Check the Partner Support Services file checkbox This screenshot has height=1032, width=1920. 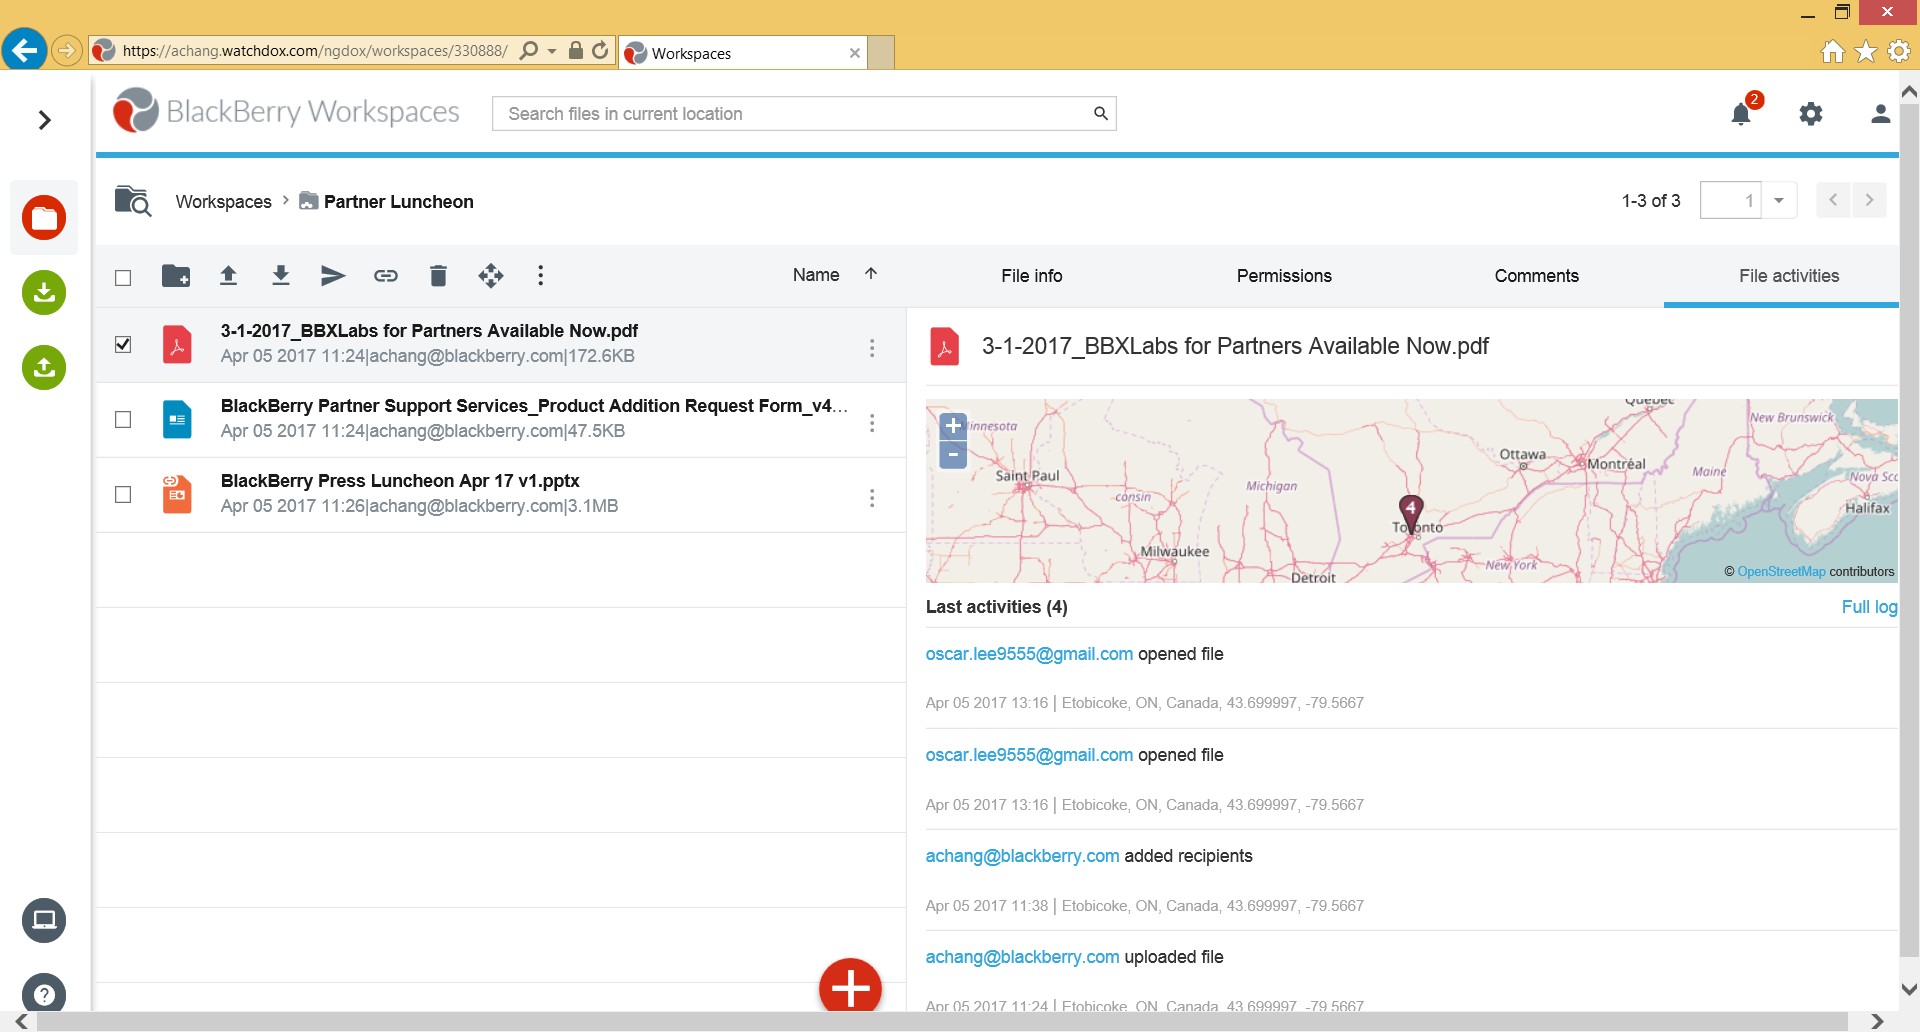(x=123, y=420)
